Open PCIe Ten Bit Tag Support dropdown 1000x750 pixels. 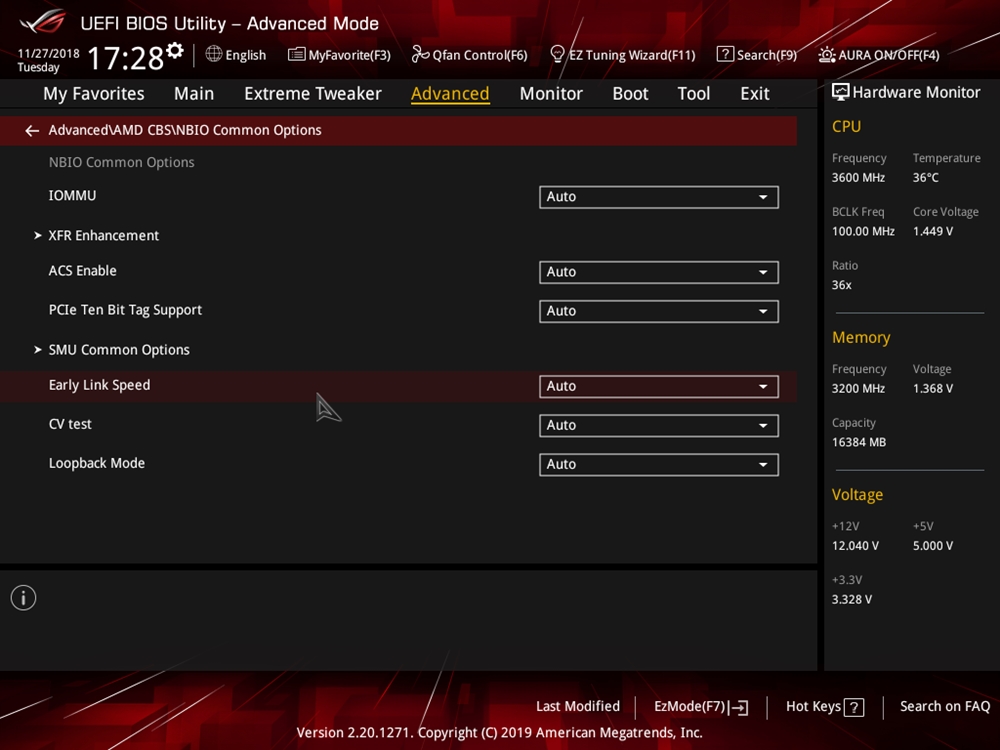659,311
